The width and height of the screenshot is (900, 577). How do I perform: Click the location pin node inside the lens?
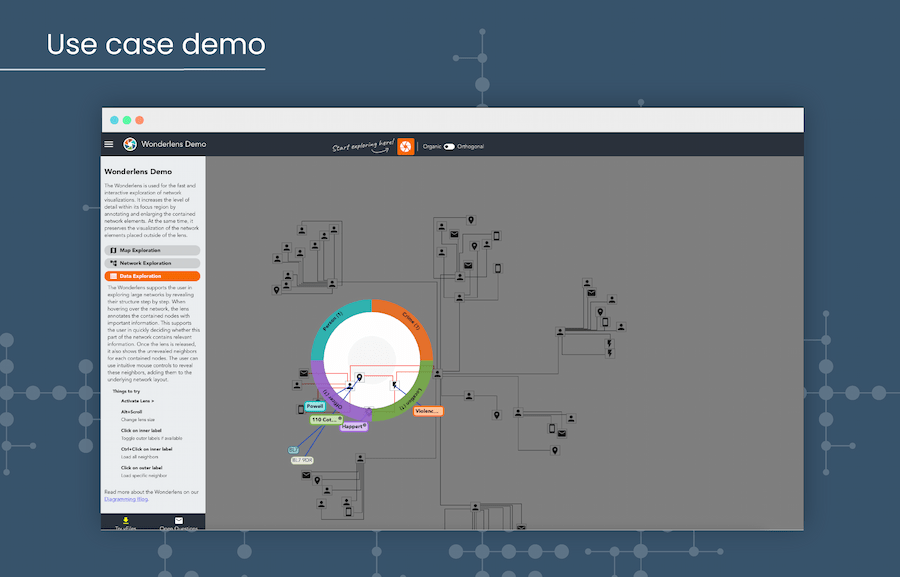tap(360, 378)
